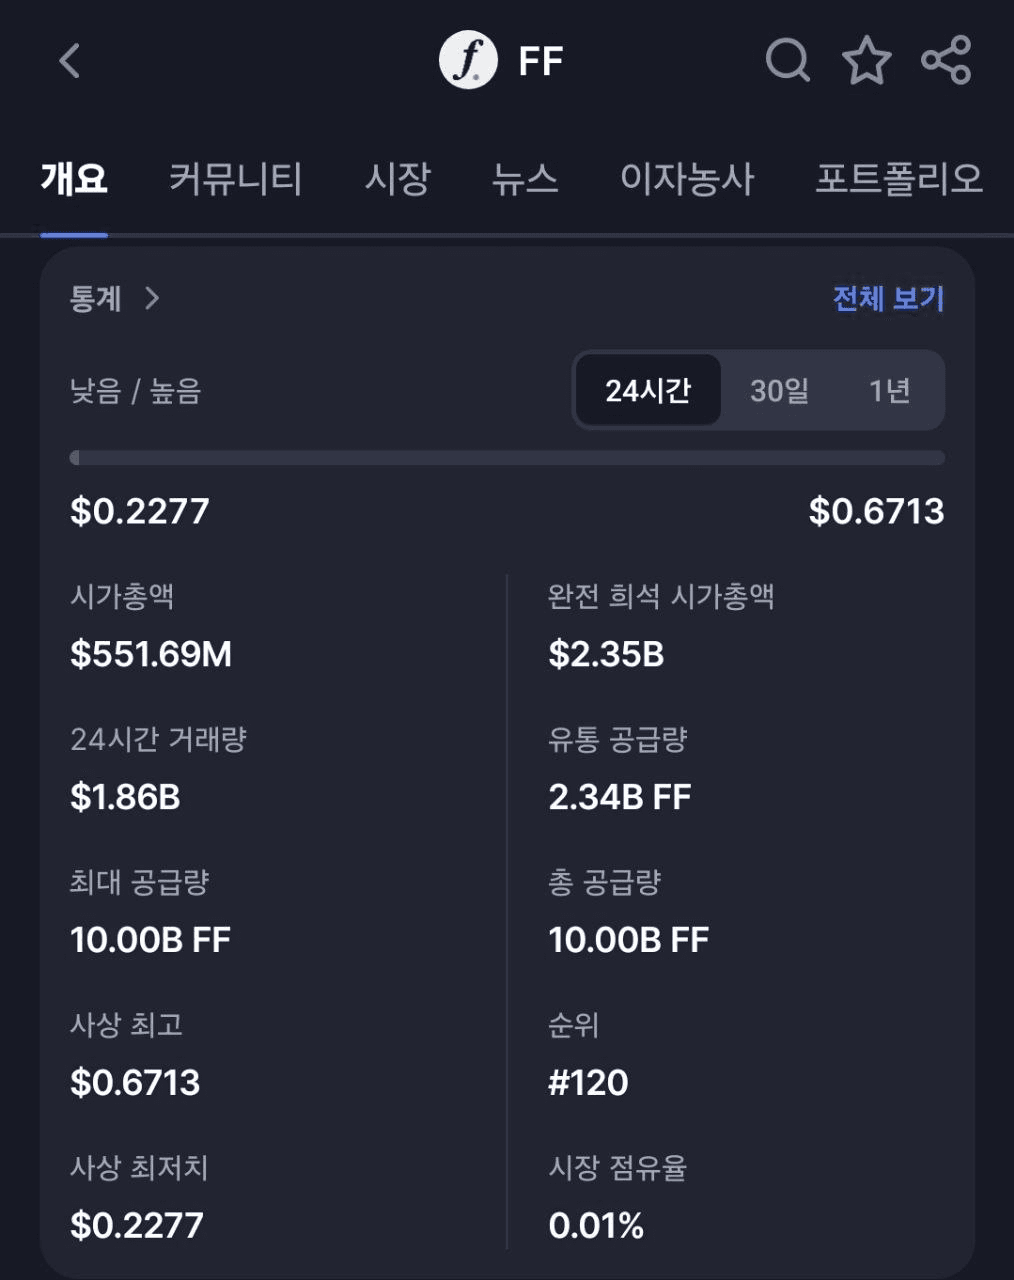This screenshot has height=1280, width=1014.
Task: Switch to the 시장 tab
Action: [x=397, y=179]
